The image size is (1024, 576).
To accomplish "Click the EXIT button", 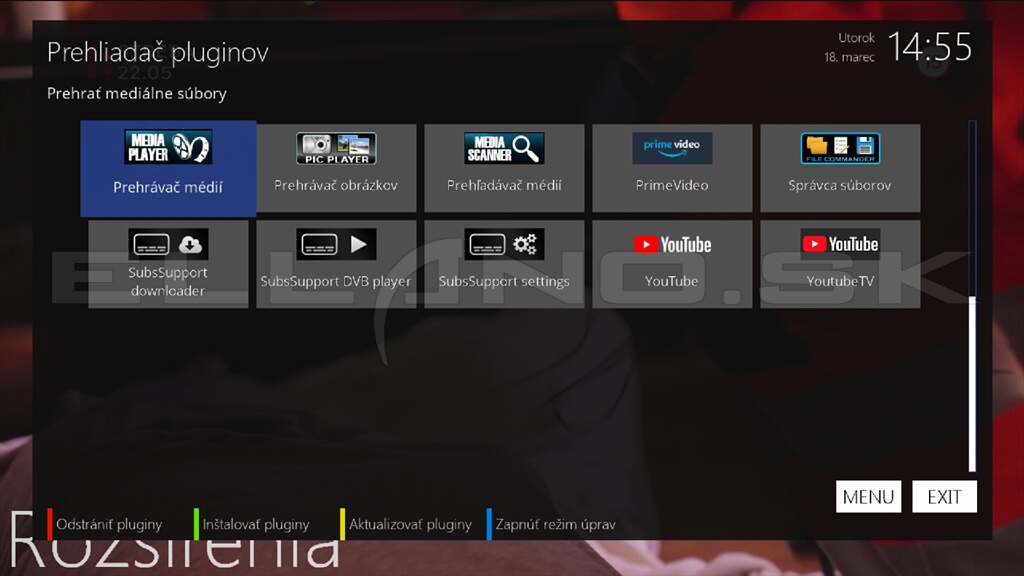I will click(x=944, y=497).
